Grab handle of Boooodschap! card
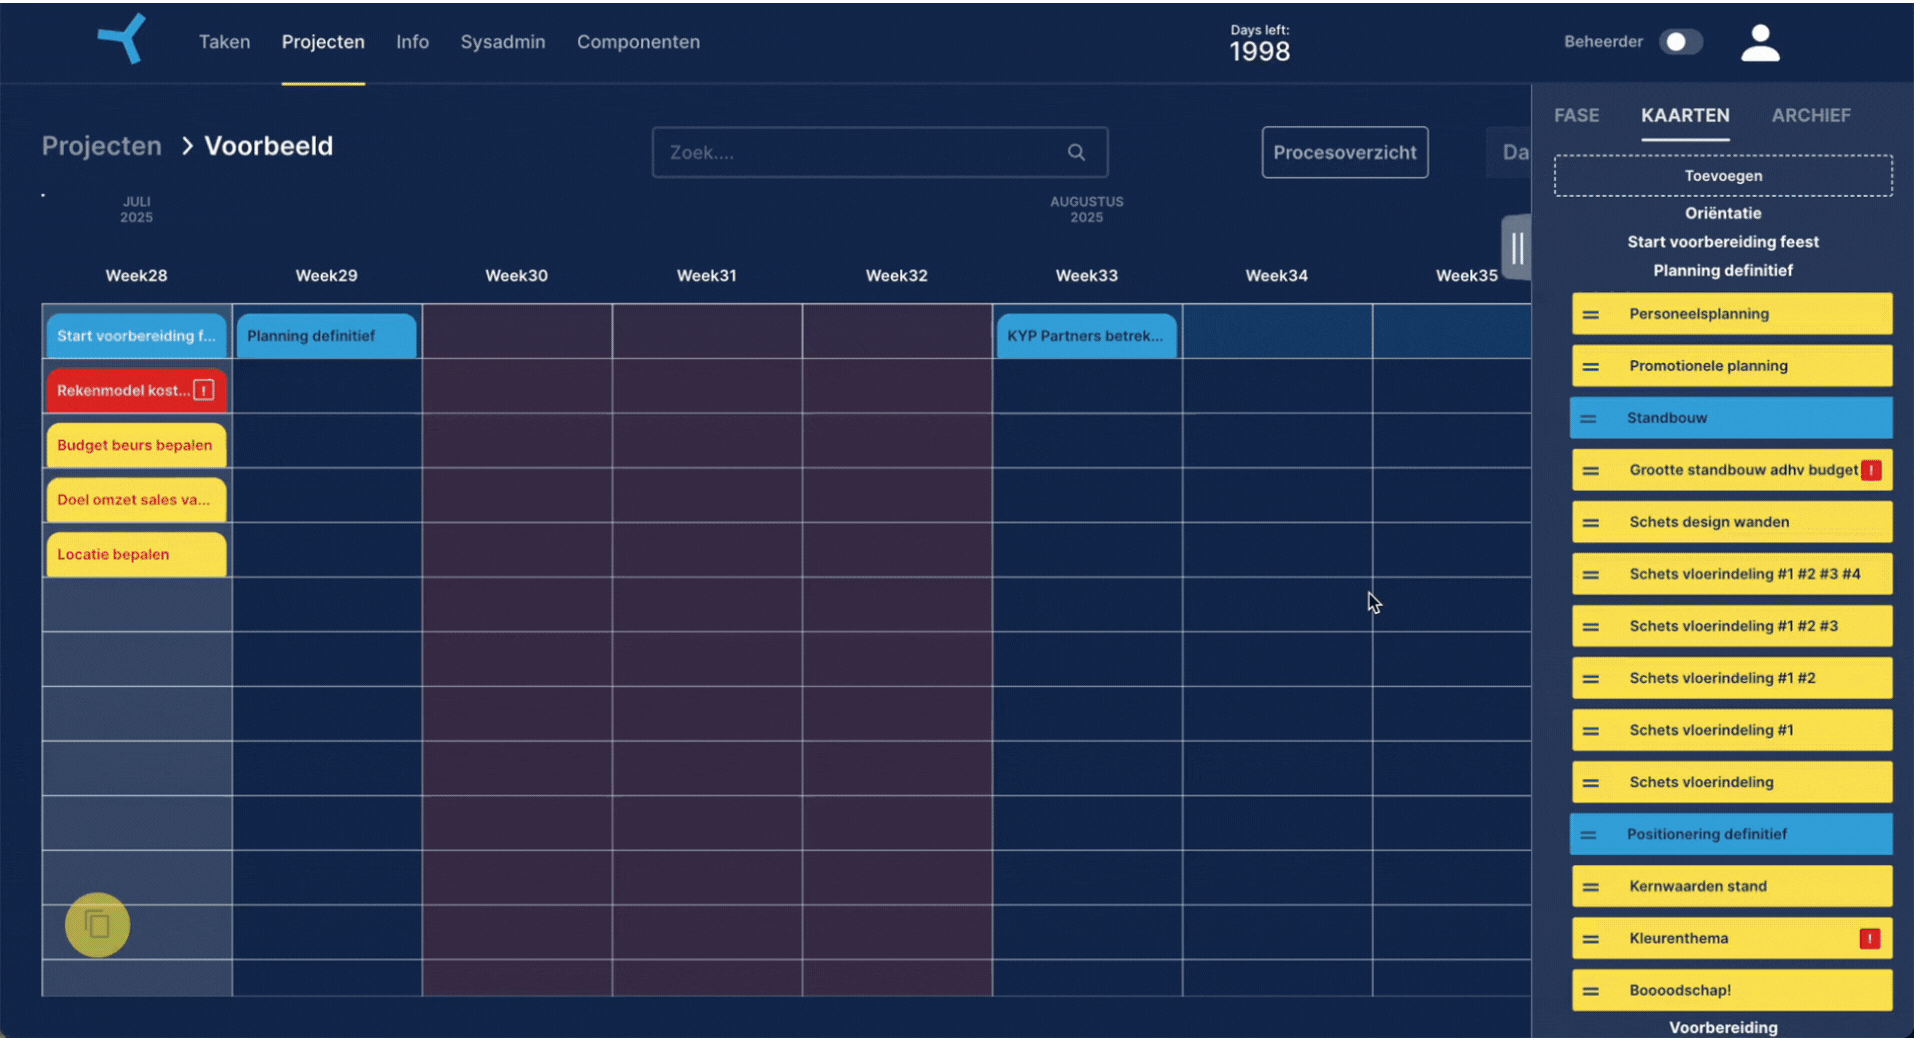Viewport: 1920px width, 1045px height. click(1590, 990)
